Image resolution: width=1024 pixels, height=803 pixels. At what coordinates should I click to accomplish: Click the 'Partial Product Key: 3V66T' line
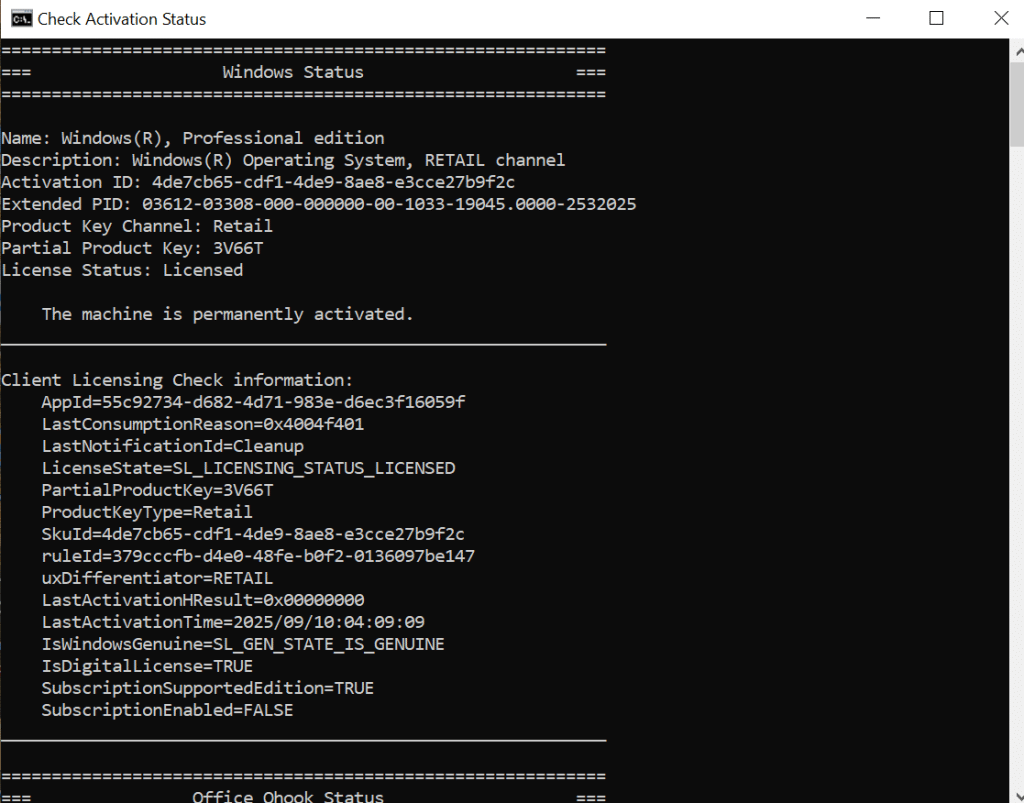point(132,248)
